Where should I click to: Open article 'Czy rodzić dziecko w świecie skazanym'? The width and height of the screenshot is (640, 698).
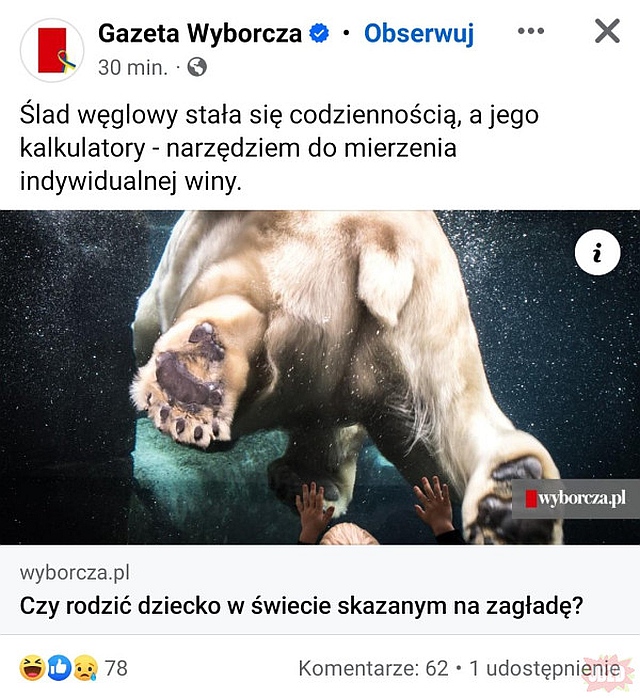(301, 606)
